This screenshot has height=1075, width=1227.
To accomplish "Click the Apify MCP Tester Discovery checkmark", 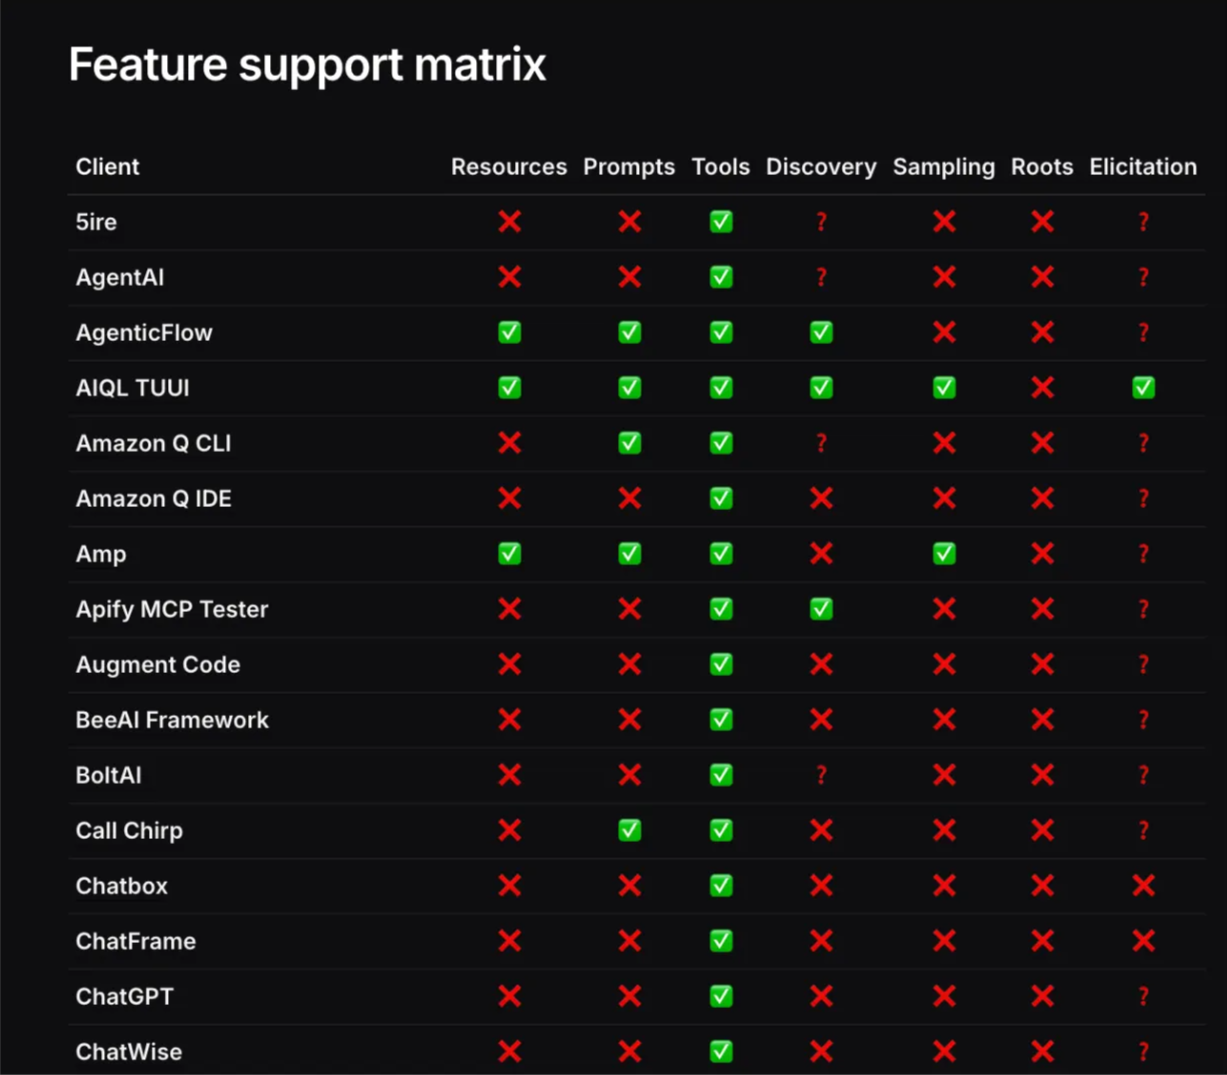I will [821, 609].
